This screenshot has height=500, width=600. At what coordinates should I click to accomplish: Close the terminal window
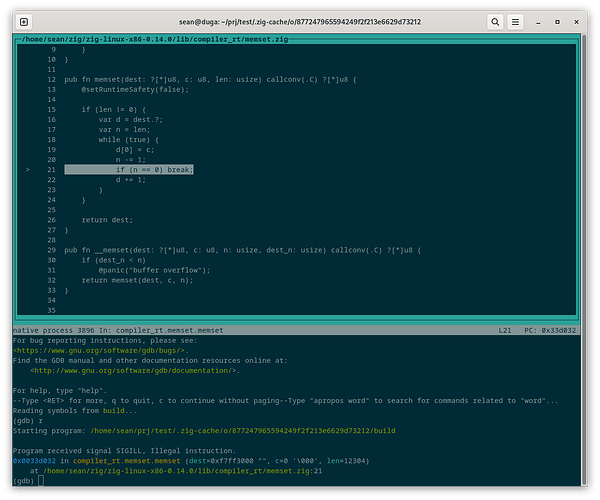coord(576,22)
